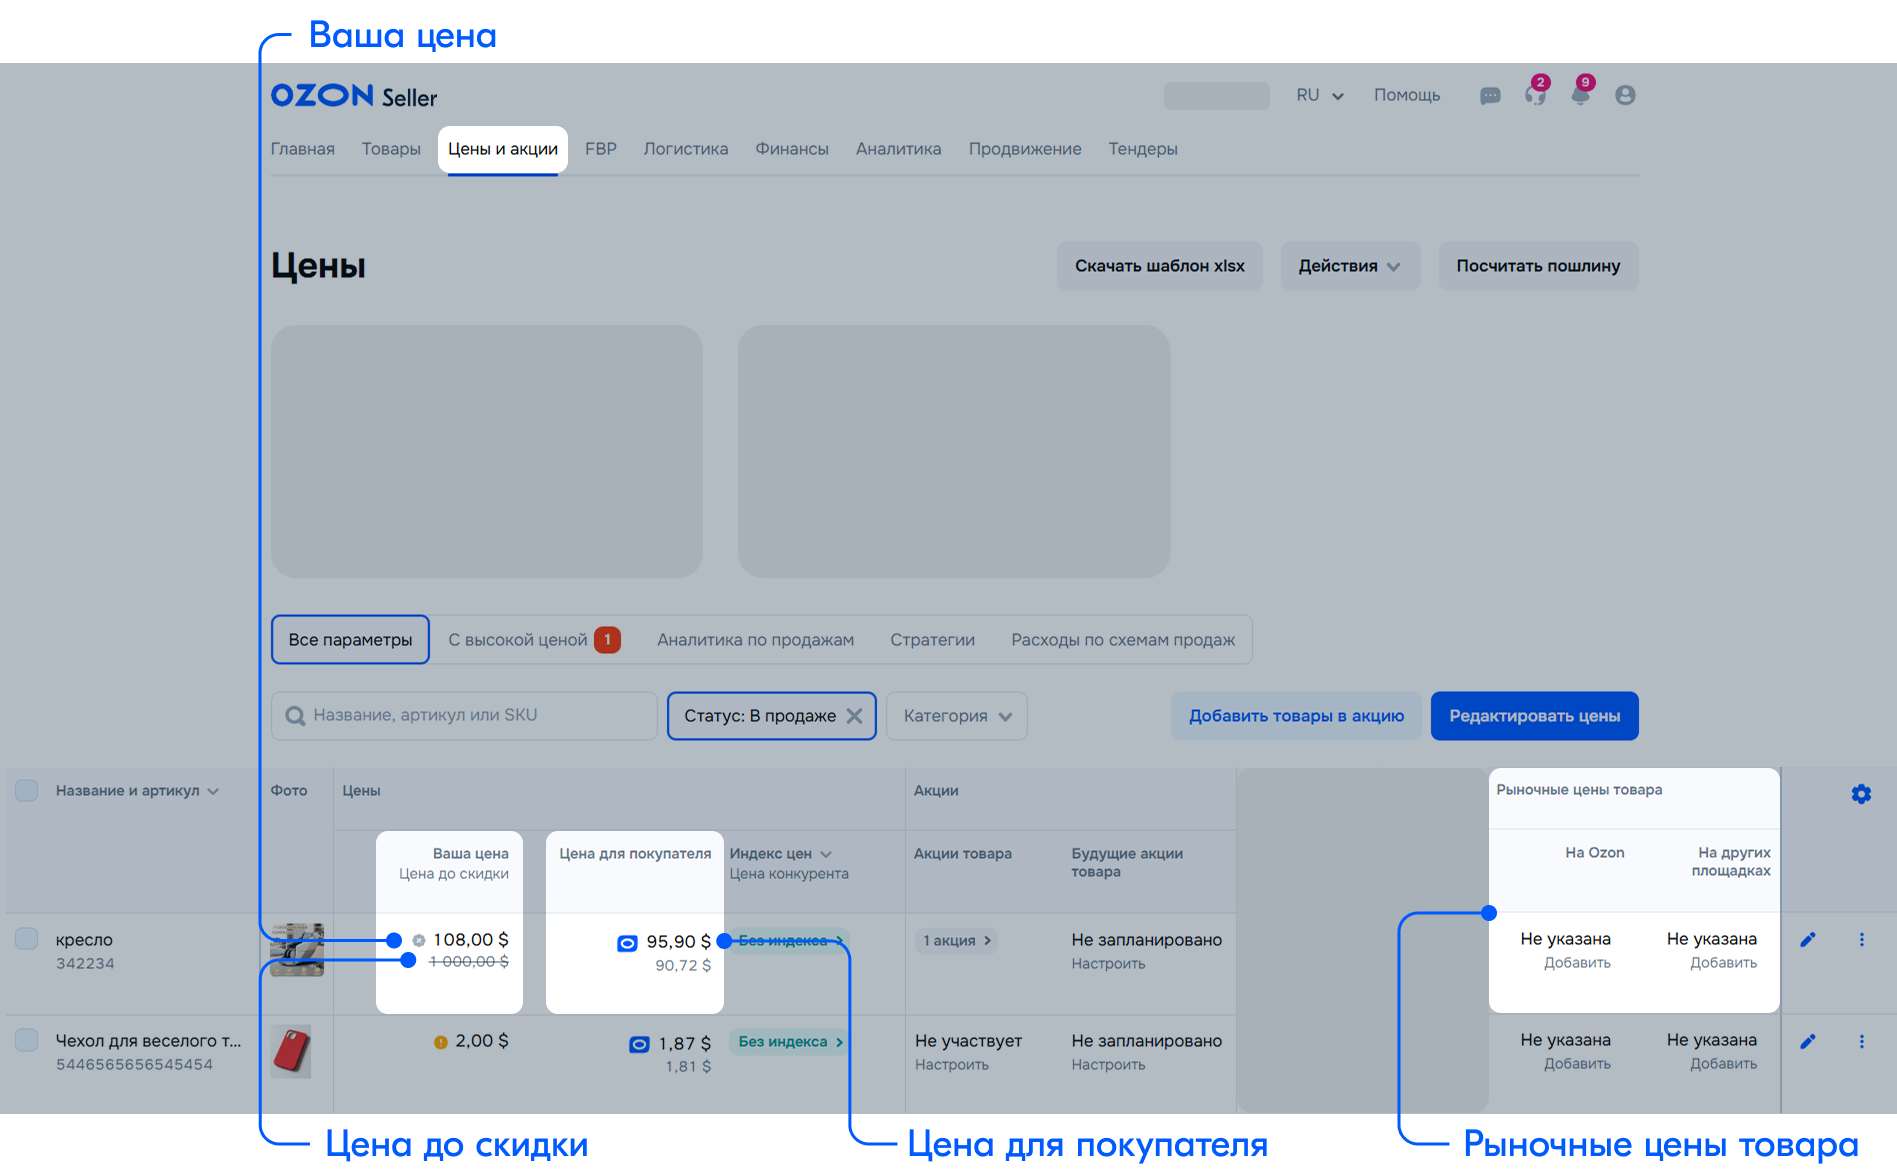
Task: Open three-dot menu for Чехол row
Action: (1861, 1042)
